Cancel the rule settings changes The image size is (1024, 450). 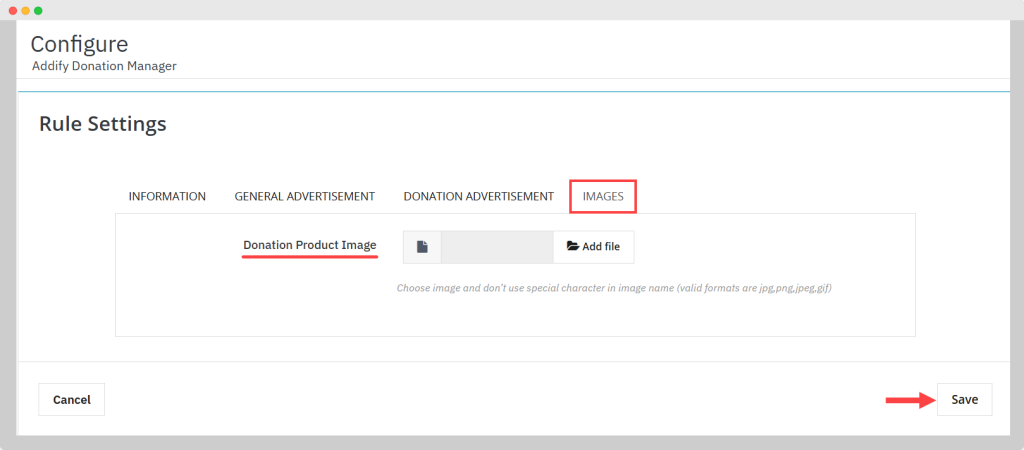[x=72, y=399]
